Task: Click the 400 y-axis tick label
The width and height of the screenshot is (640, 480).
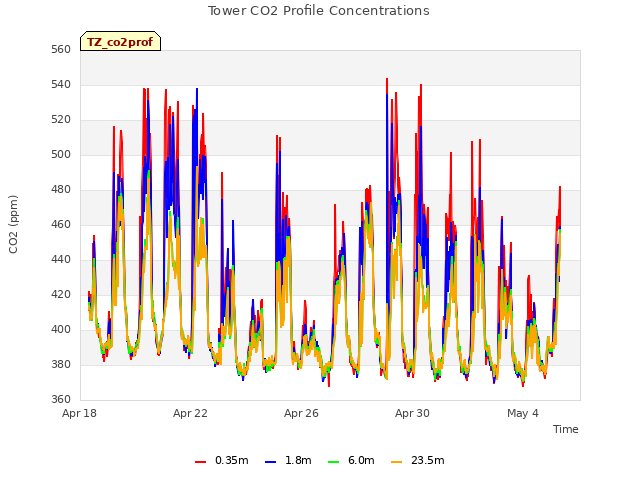Action: 61,329
